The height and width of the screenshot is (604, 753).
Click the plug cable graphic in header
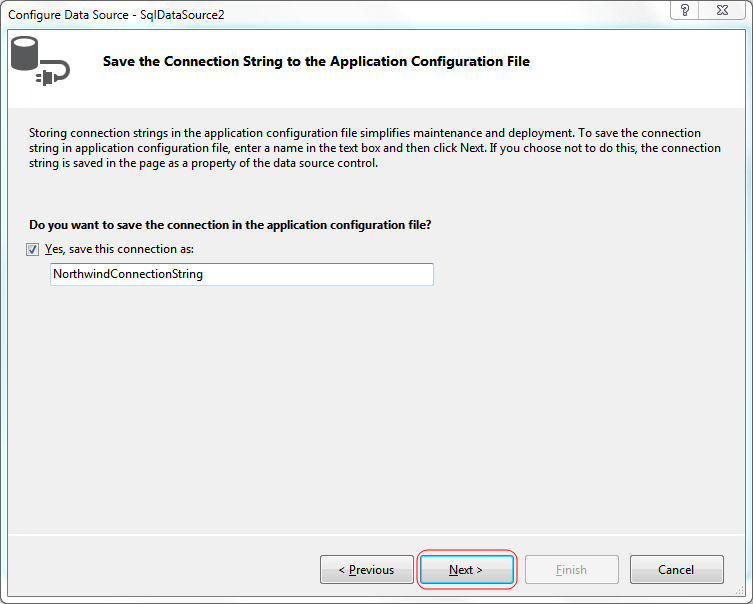pyautogui.click(x=54, y=72)
